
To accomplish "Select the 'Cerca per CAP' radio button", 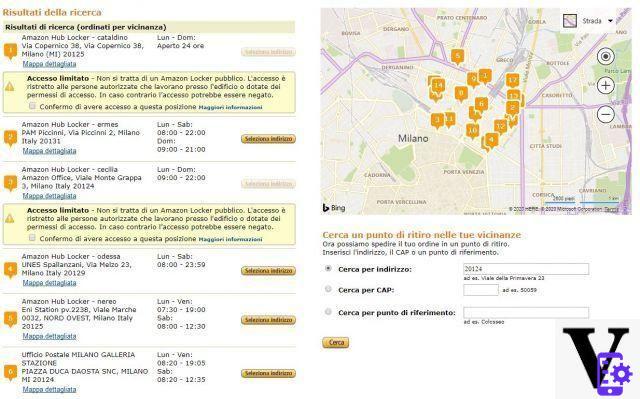I will coord(328,289).
